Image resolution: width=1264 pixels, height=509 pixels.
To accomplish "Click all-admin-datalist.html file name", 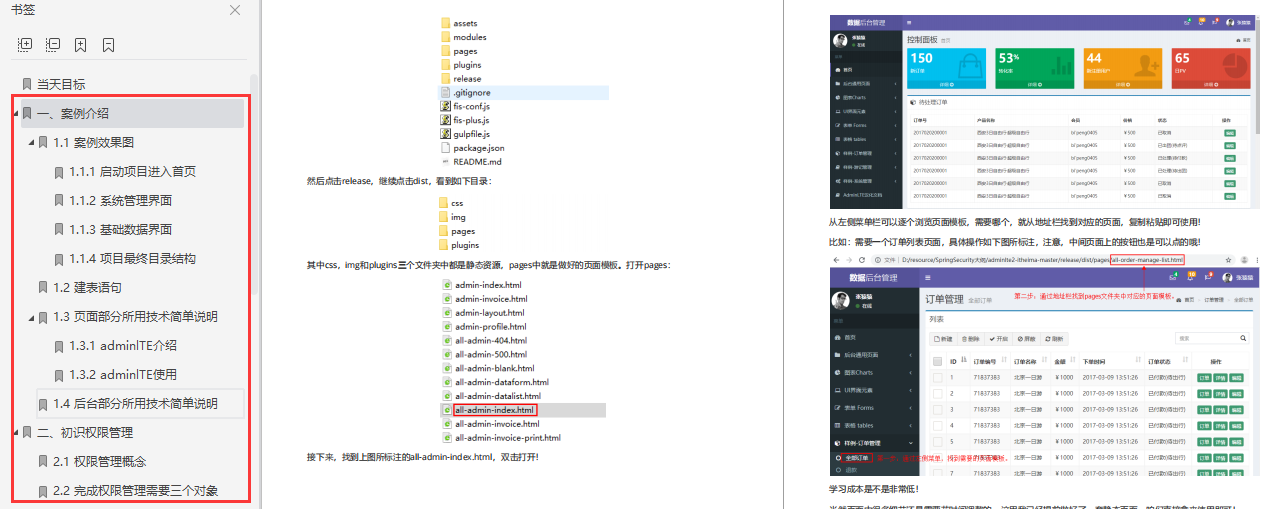I will pos(498,396).
